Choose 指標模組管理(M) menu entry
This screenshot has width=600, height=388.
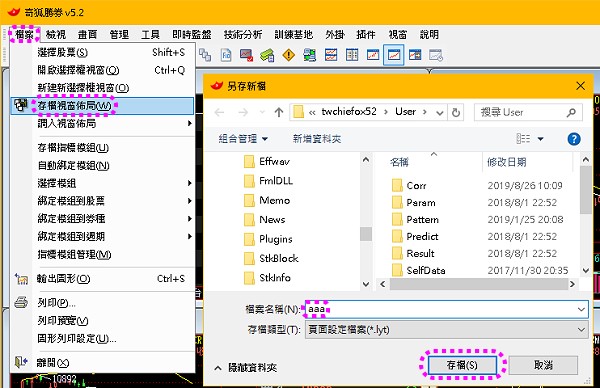tap(103, 254)
